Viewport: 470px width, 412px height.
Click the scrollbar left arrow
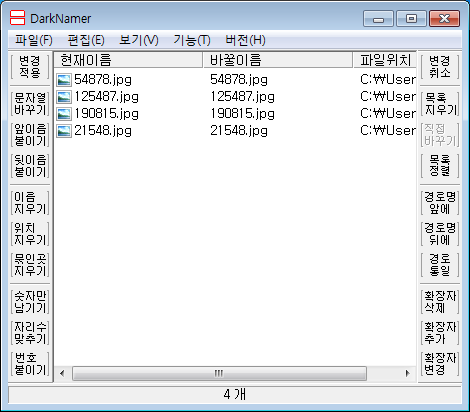coord(62,373)
